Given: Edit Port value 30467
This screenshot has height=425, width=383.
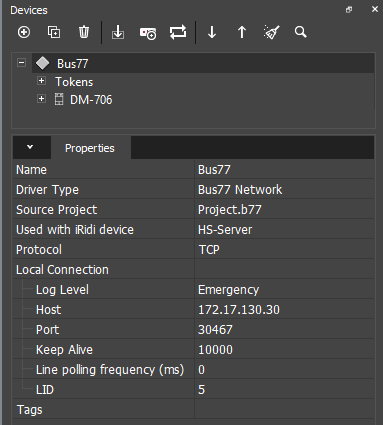Looking at the screenshot, I should pos(284,330).
